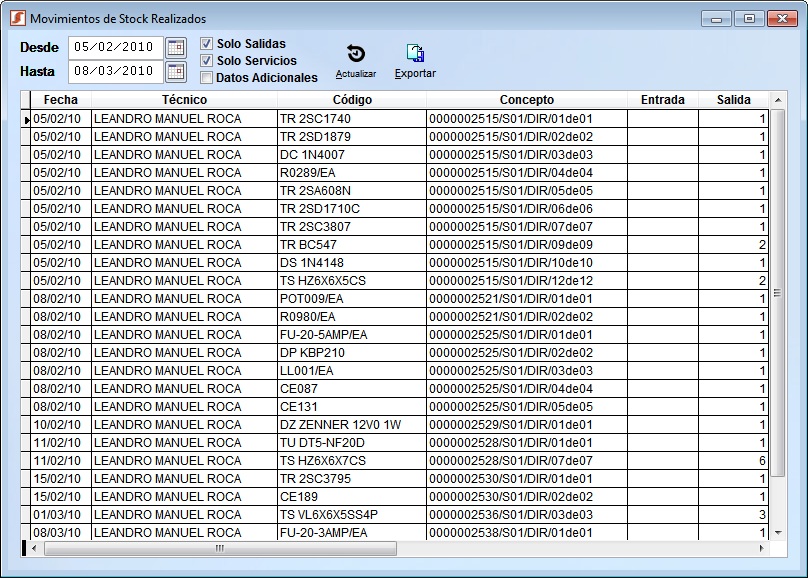
Task: Click the Exportar document icon
Action: click(415, 55)
